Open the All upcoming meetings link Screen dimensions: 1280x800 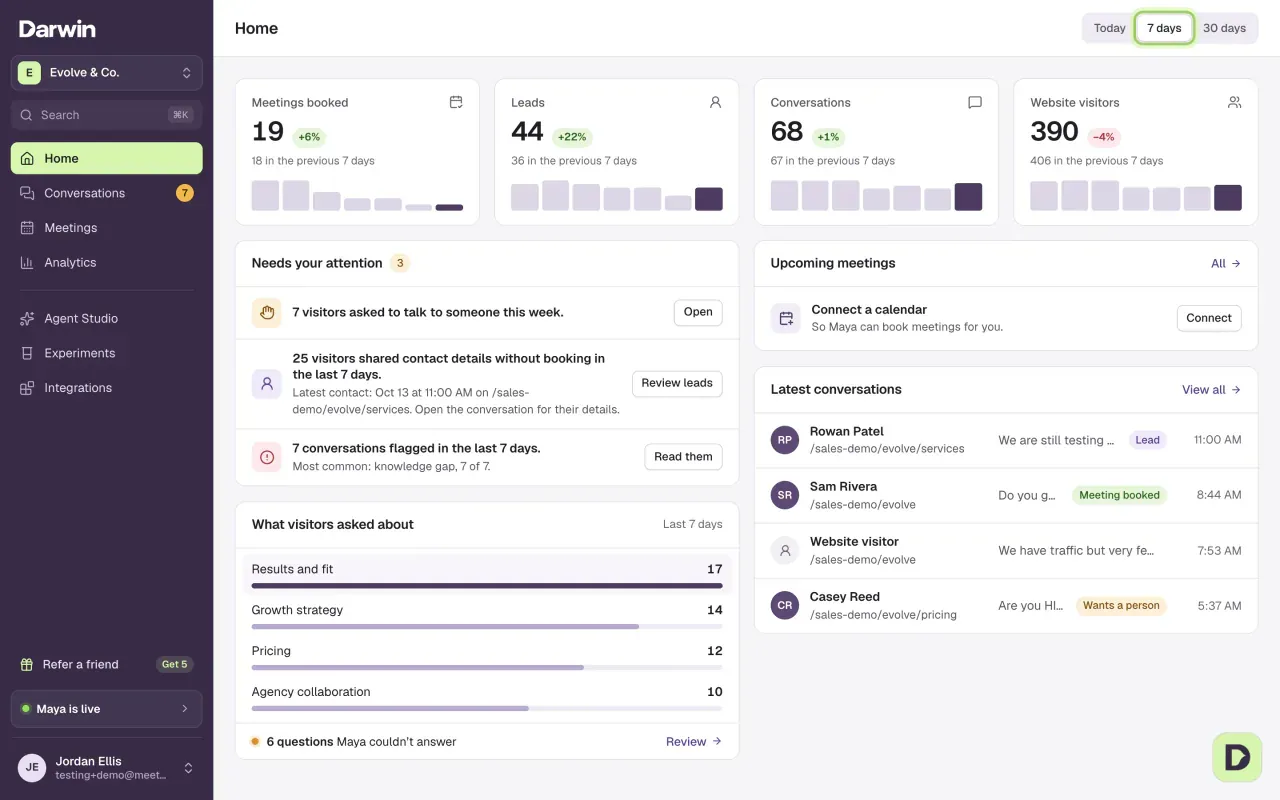1226,264
